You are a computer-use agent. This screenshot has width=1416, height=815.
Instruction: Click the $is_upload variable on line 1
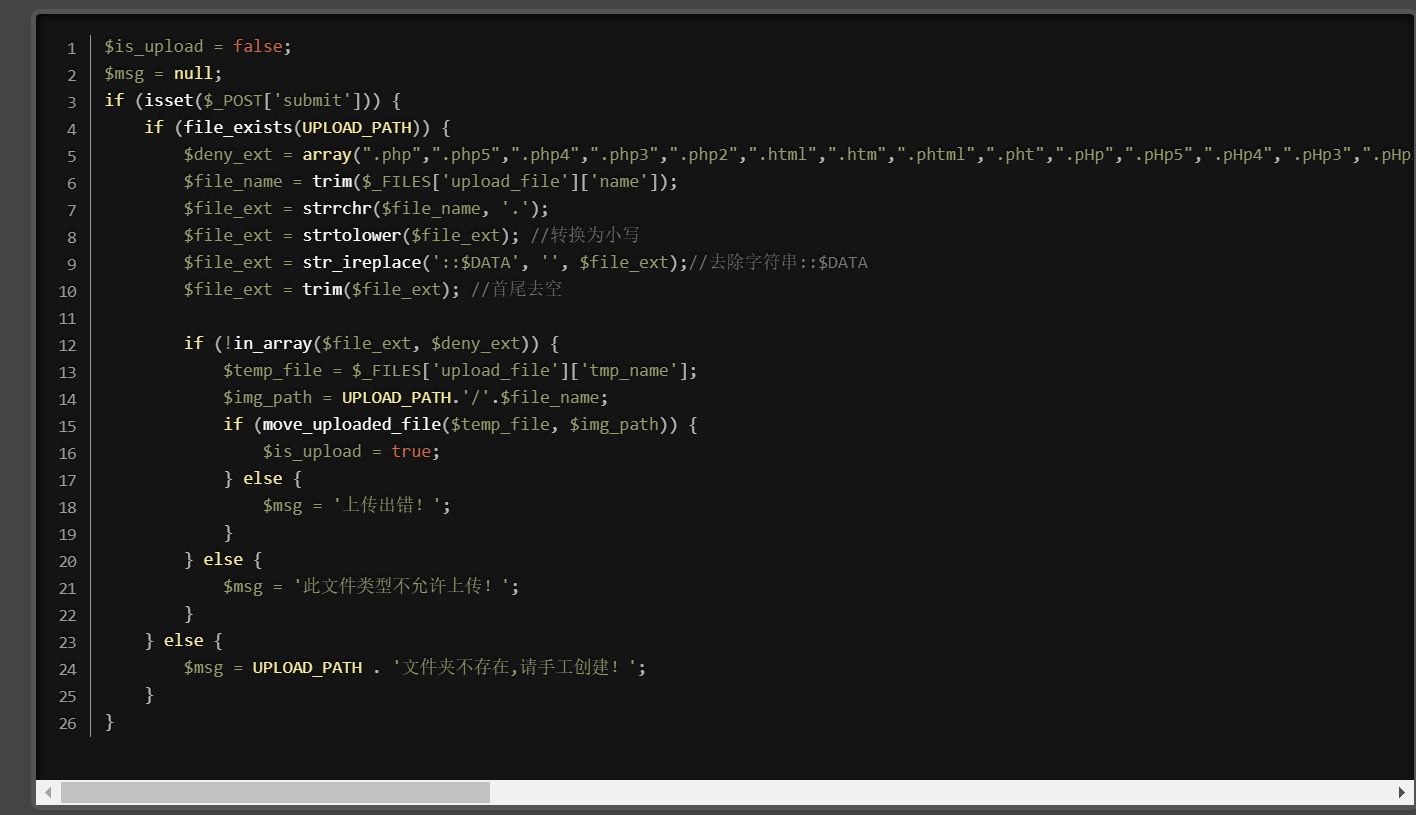click(x=153, y=47)
